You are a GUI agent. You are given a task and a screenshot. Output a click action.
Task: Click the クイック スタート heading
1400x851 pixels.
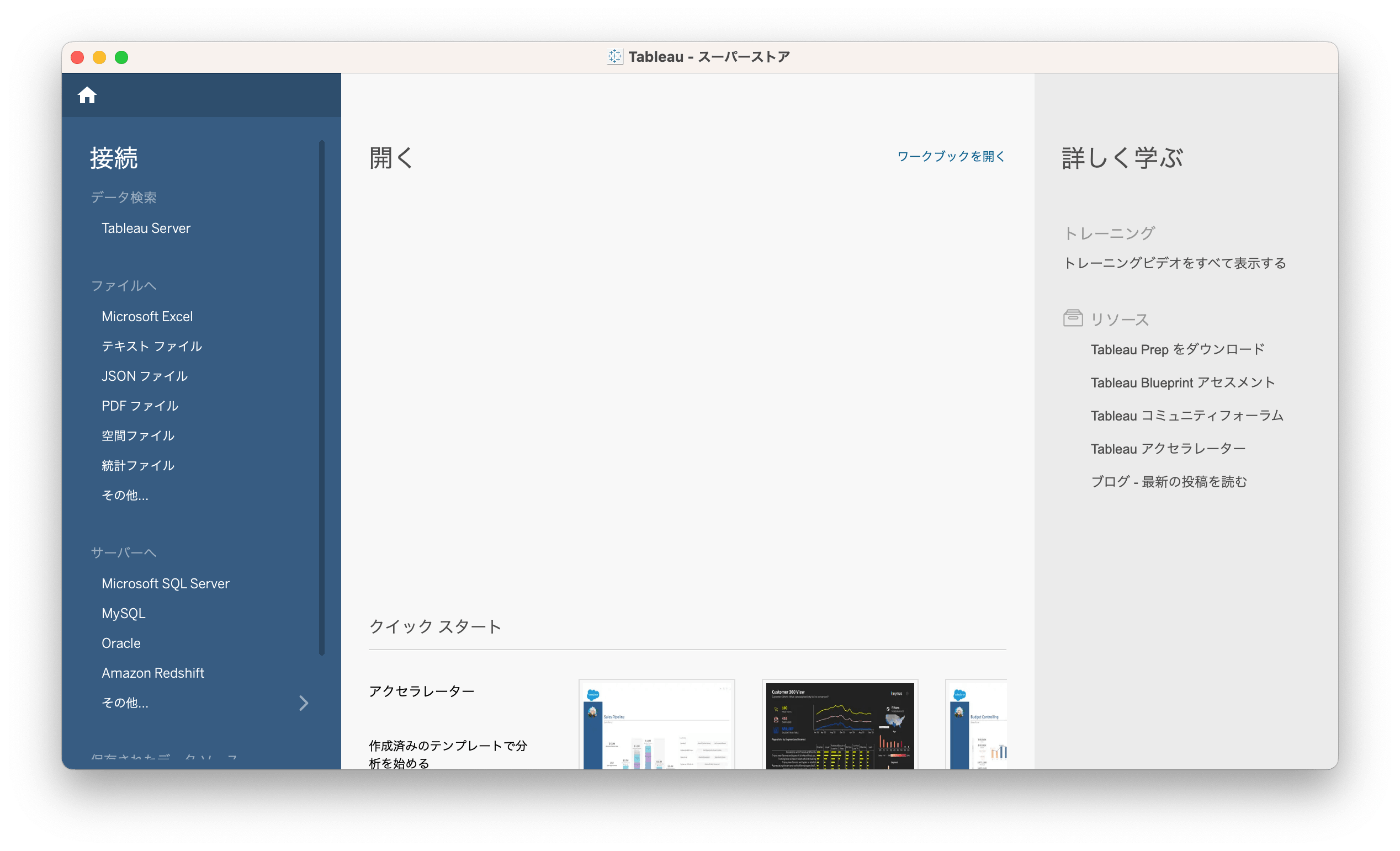coord(435,627)
